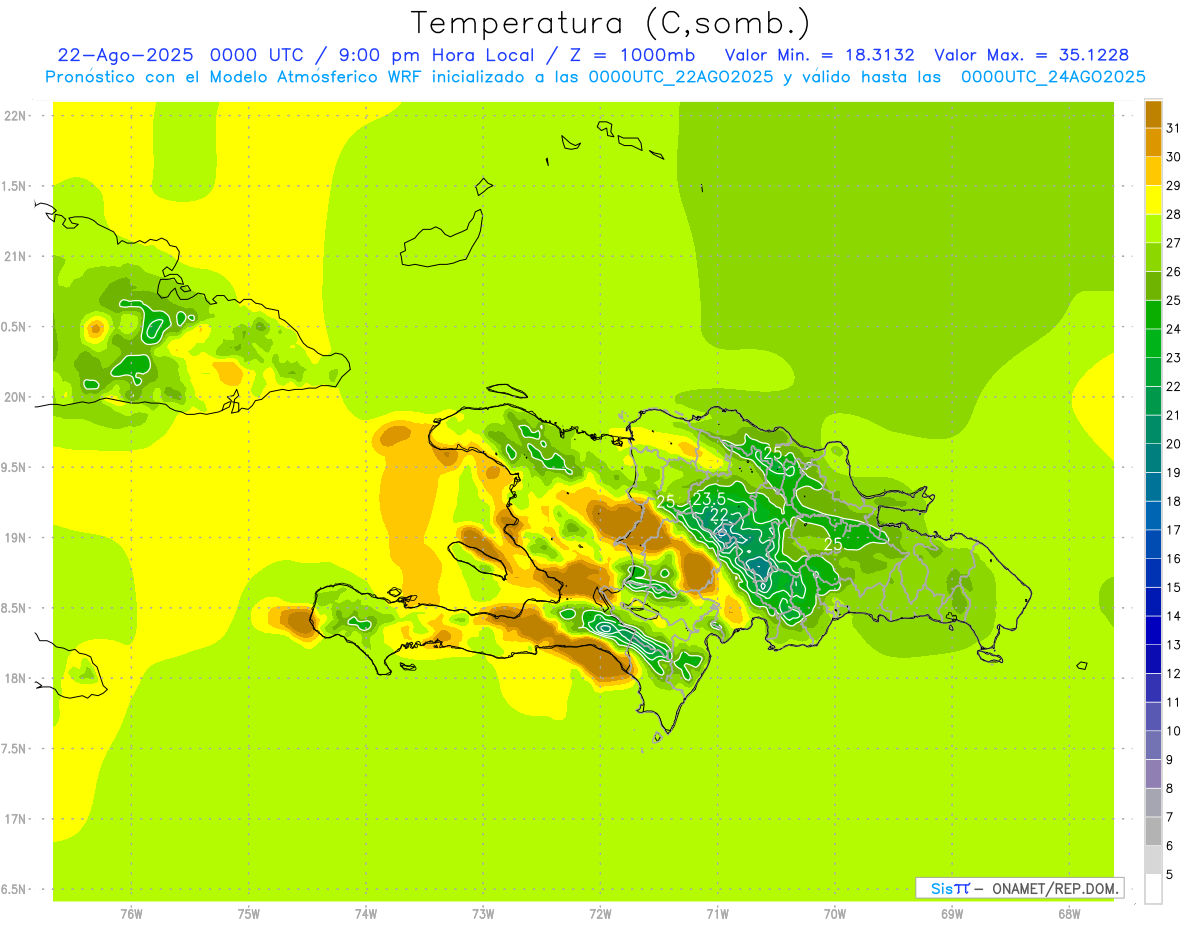The image size is (1200, 927).
Task: Click the colorbar tick label "28"
Action: [1174, 214]
